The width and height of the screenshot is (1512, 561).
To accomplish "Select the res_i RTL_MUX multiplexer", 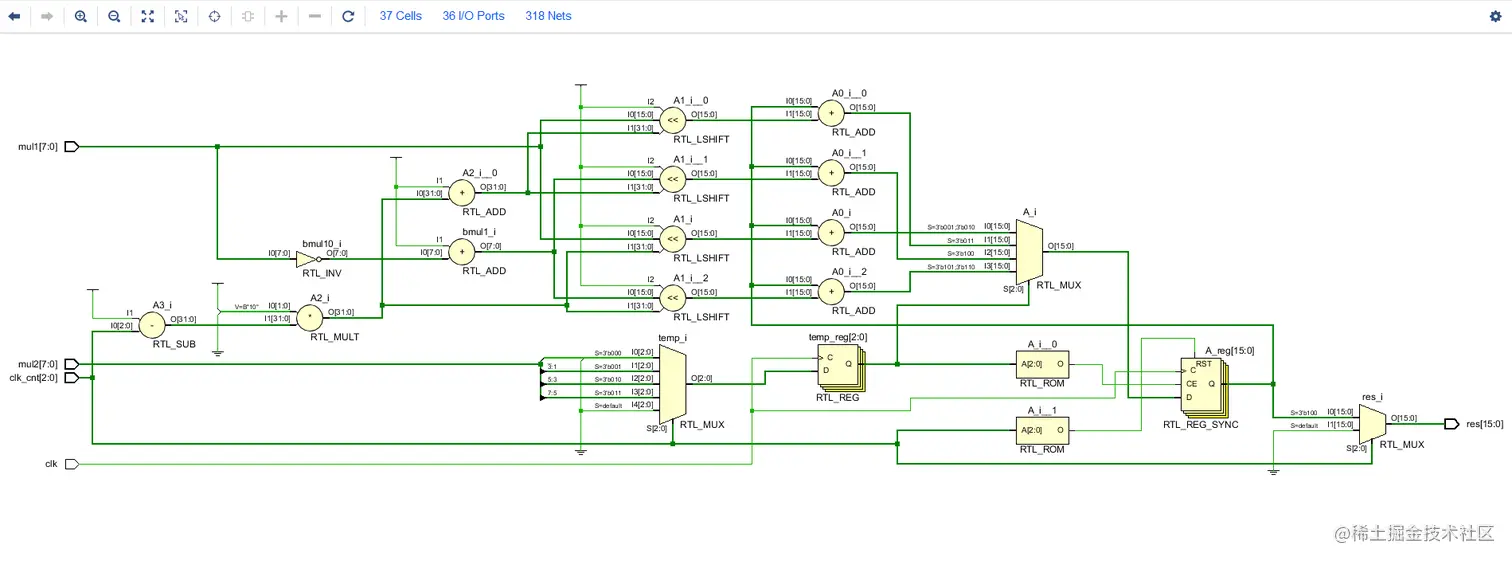I will click(x=1372, y=424).
